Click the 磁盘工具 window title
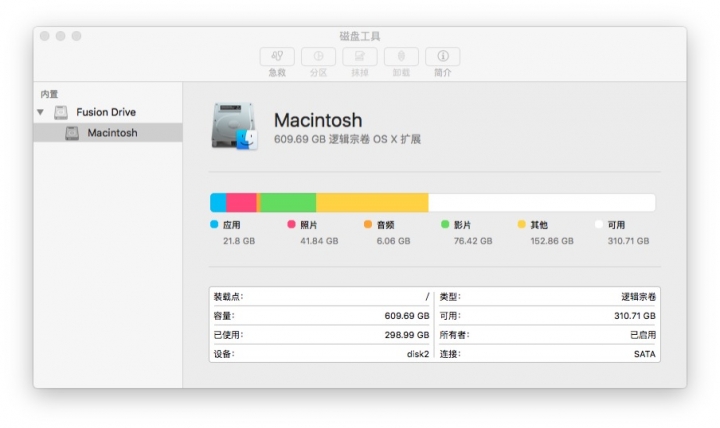 point(360,36)
